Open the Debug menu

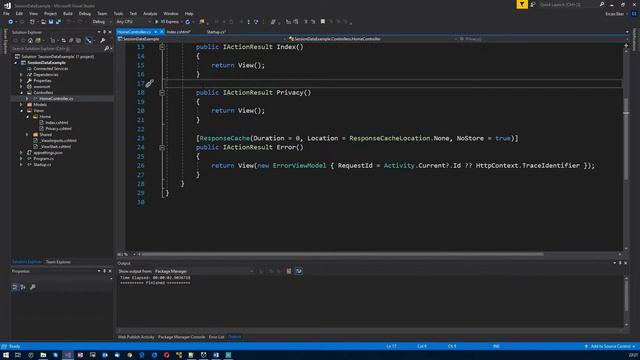pyautogui.click(x=85, y=13)
